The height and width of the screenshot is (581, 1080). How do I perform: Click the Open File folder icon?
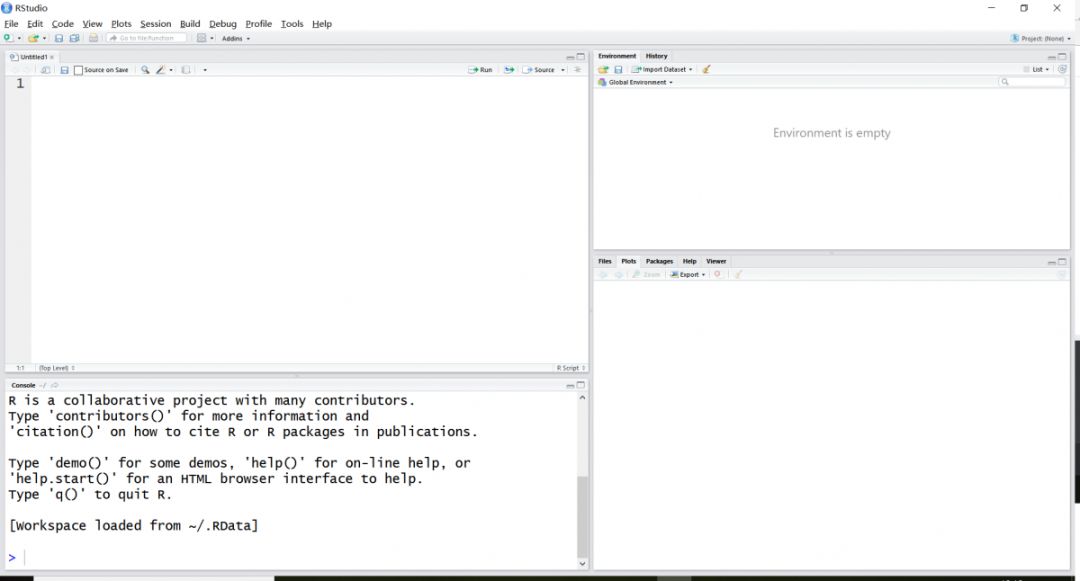click(x=32, y=39)
